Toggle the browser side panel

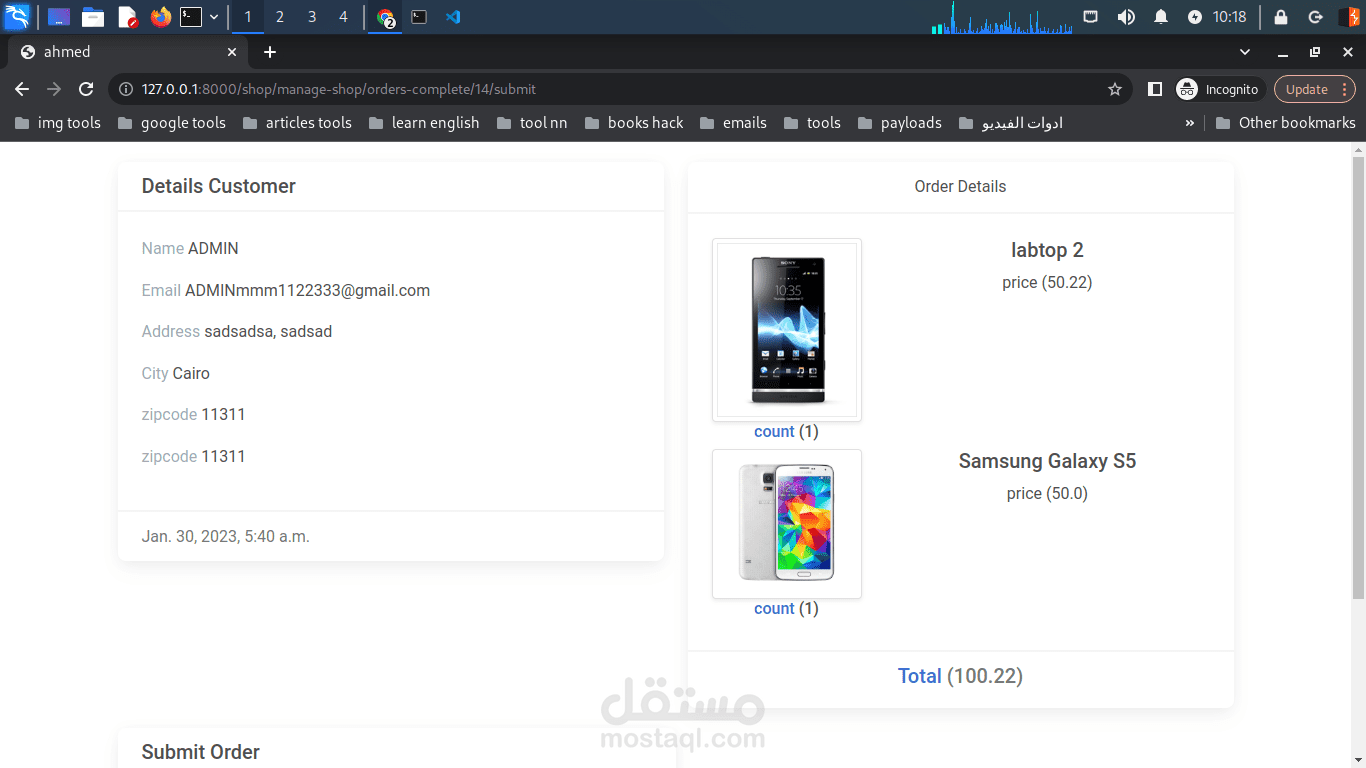1155,89
